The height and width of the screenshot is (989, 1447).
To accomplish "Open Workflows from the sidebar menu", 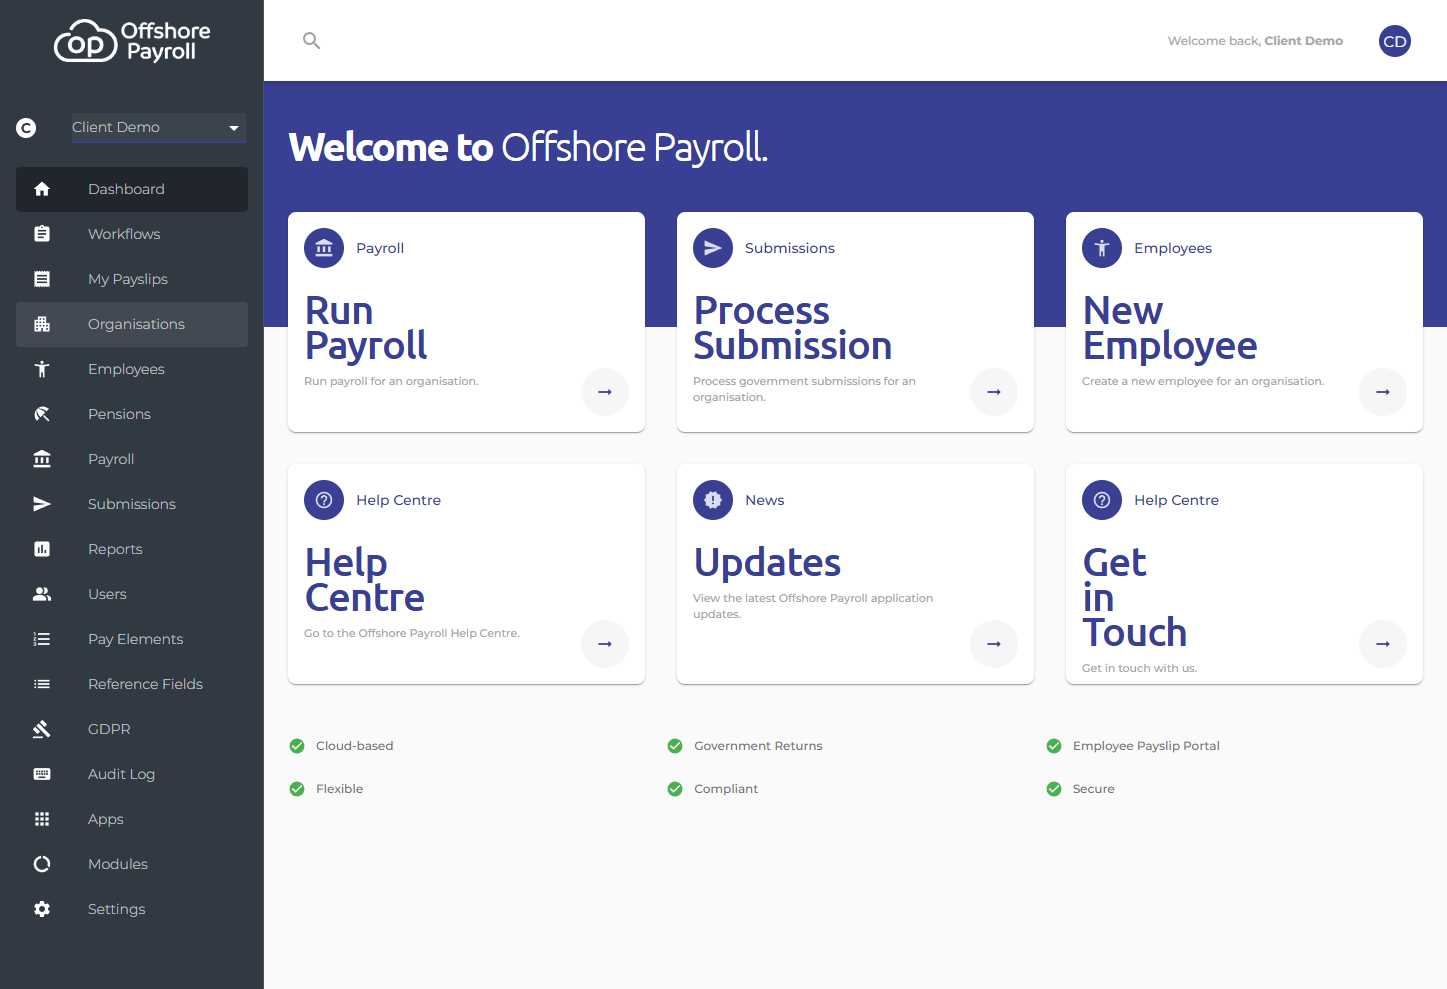I will point(132,234).
